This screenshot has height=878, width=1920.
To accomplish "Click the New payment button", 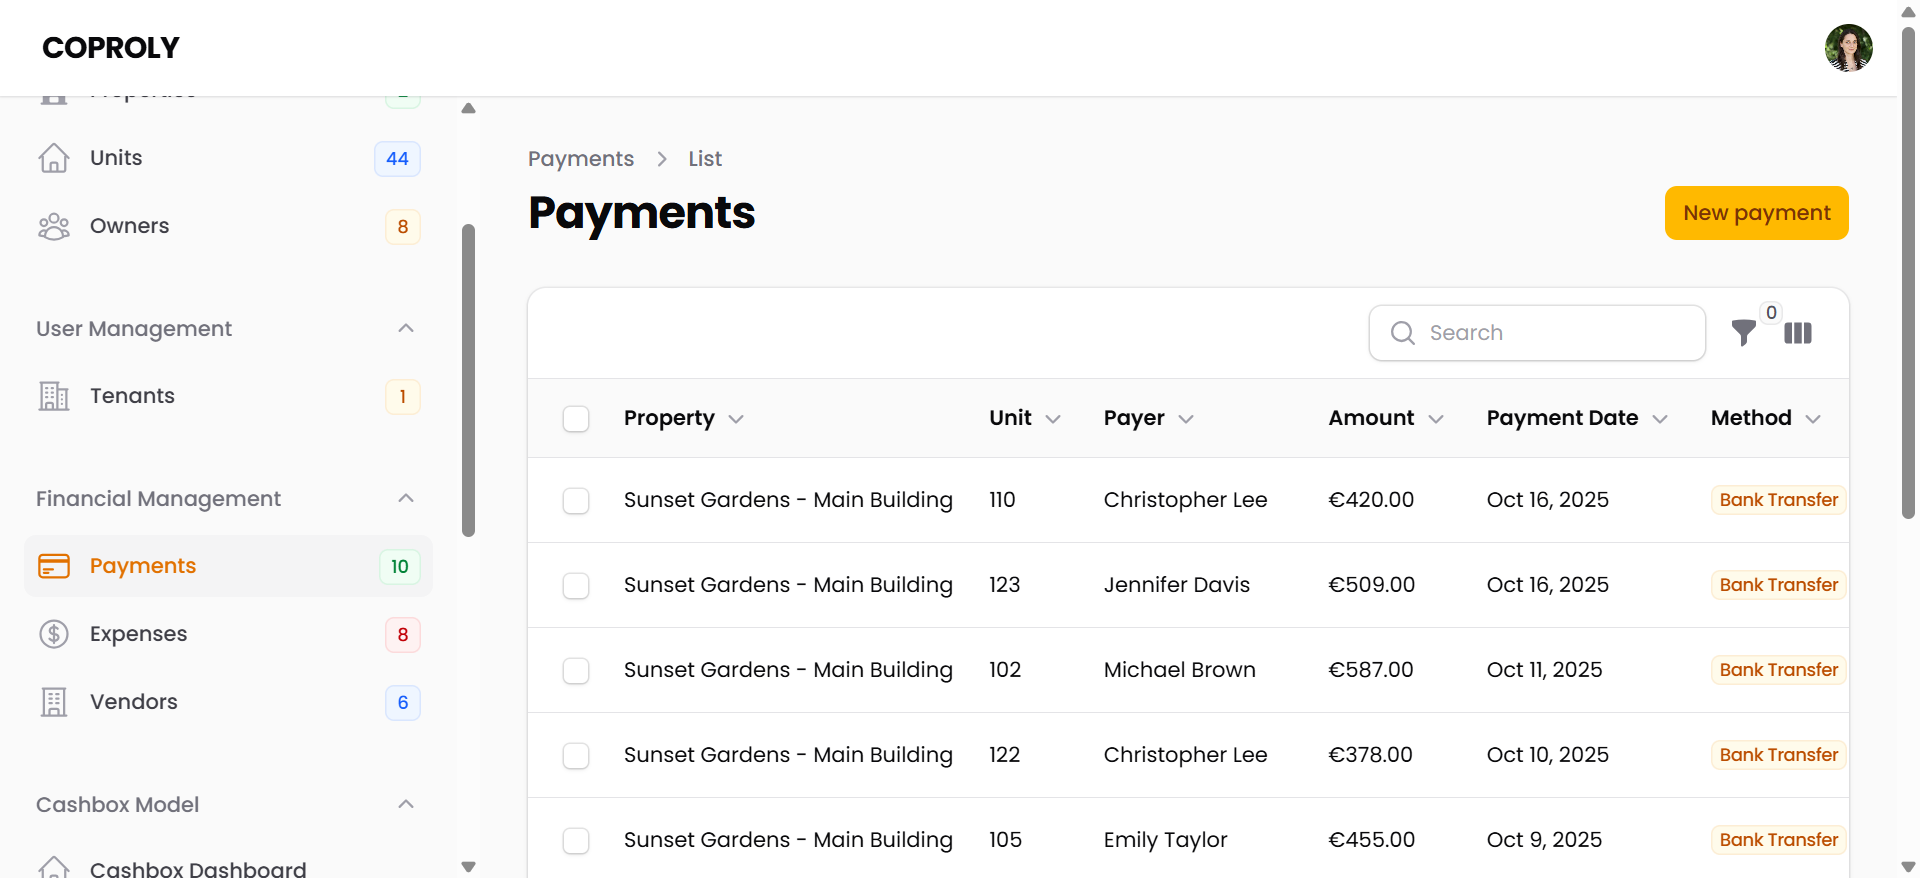I will coord(1756,213).
